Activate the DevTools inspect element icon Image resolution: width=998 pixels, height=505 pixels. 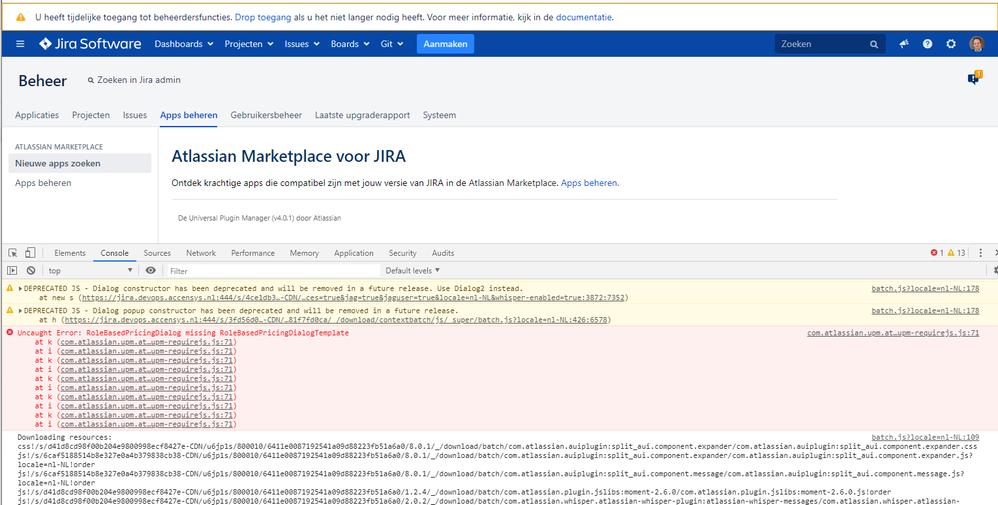coord(13,253)
